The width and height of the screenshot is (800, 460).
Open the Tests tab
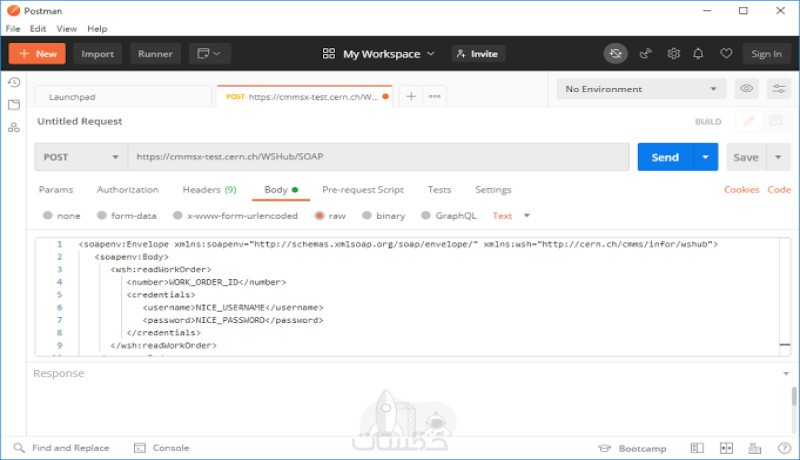(439, 189)
